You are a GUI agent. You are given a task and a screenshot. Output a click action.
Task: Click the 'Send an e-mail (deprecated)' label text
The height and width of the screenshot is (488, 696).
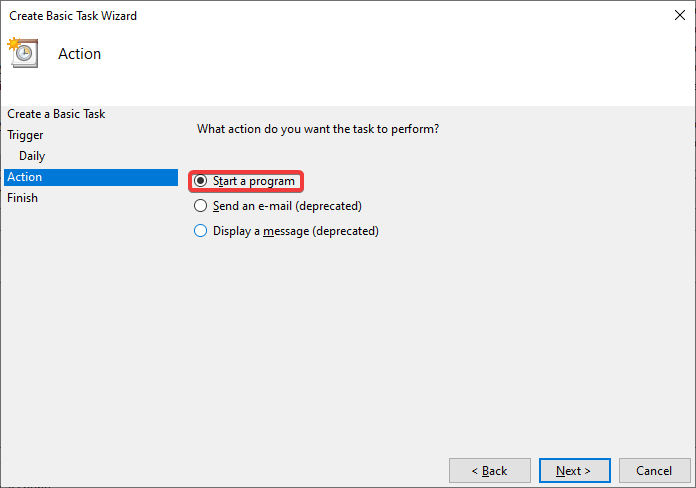point(287,206)
